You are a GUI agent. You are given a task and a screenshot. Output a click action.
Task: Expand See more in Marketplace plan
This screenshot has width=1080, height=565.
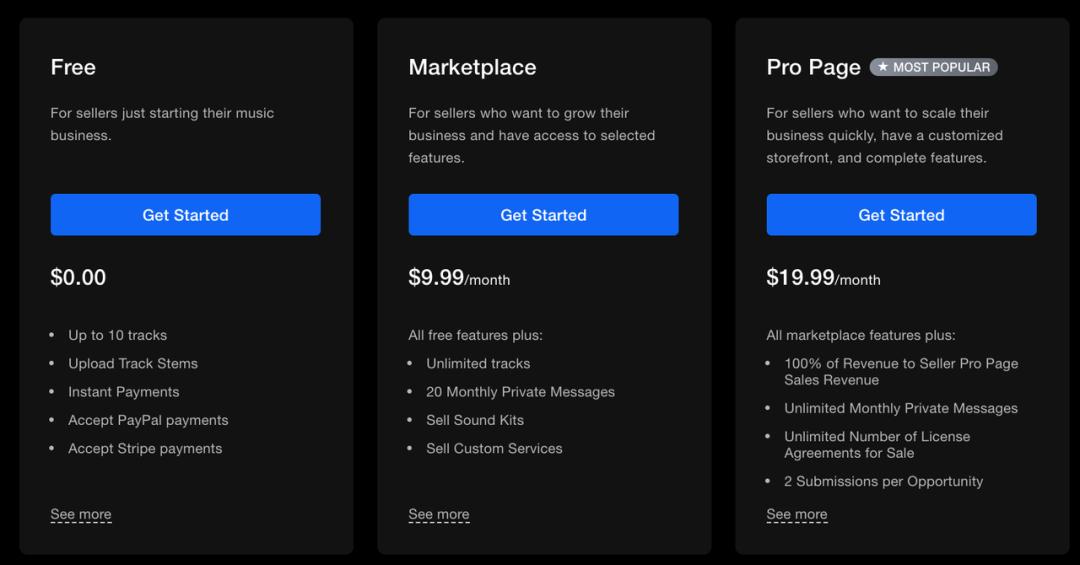[439, 514]
